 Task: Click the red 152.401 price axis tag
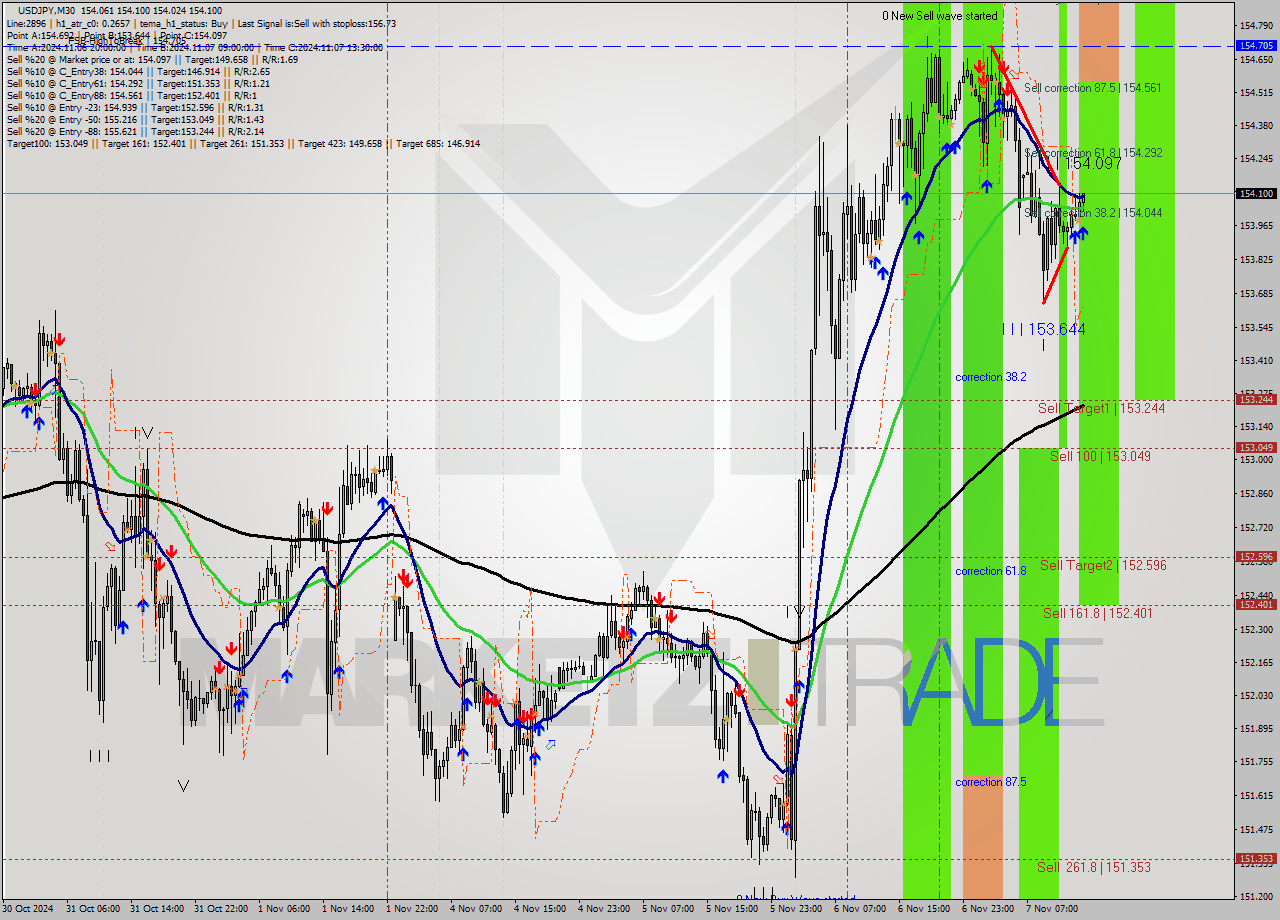pyautogui.click(x=1257, y=604)
